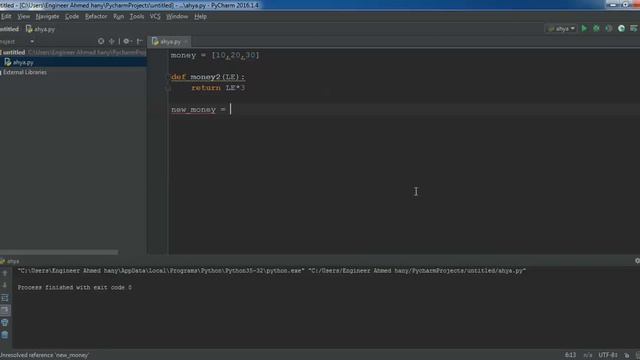Viewport: 640px width, 360px height.
Task: Place cursor on 'new_money =' line
Action: pos(198,109)
